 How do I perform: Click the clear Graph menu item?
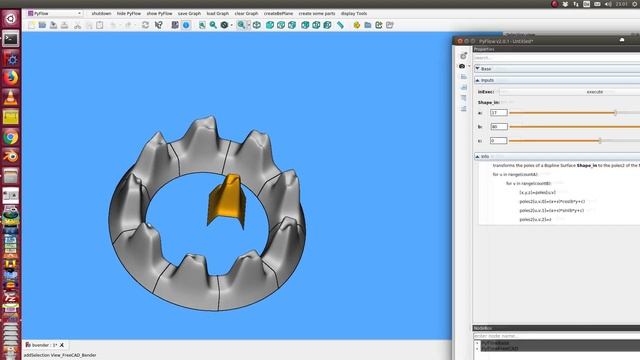pos(246,13)
